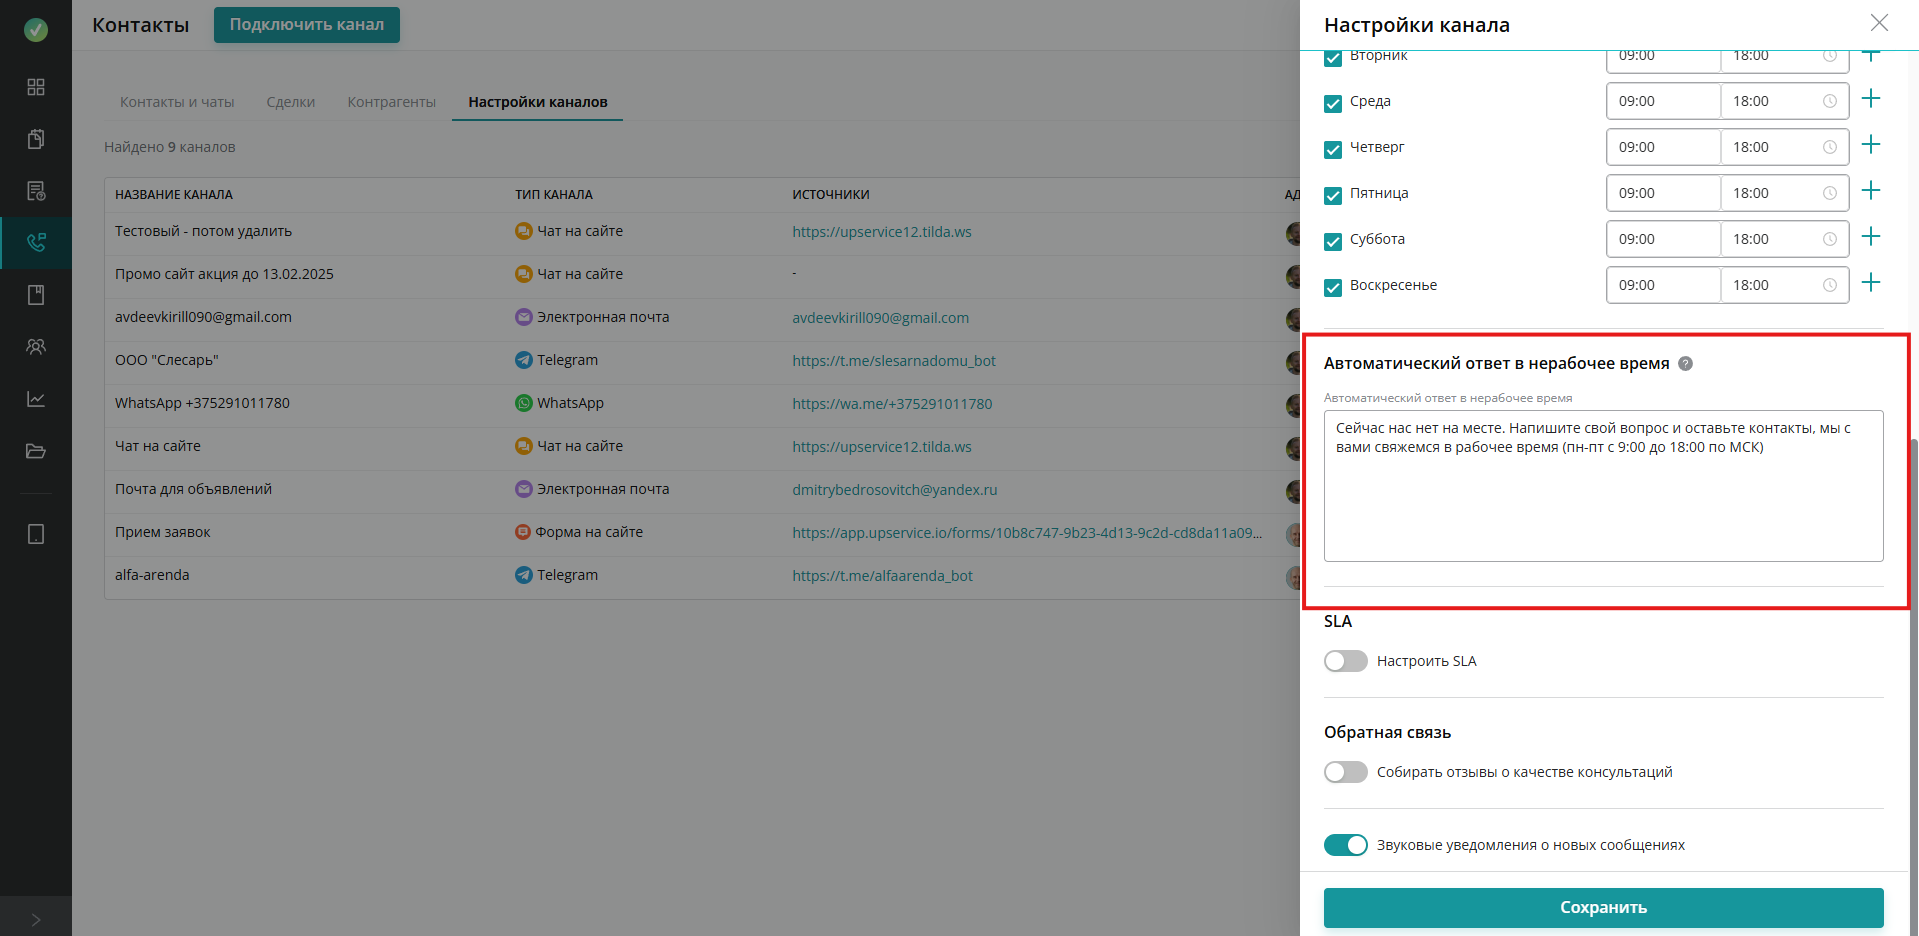Open clock picker in Среда time row

tap(1829, 101)
